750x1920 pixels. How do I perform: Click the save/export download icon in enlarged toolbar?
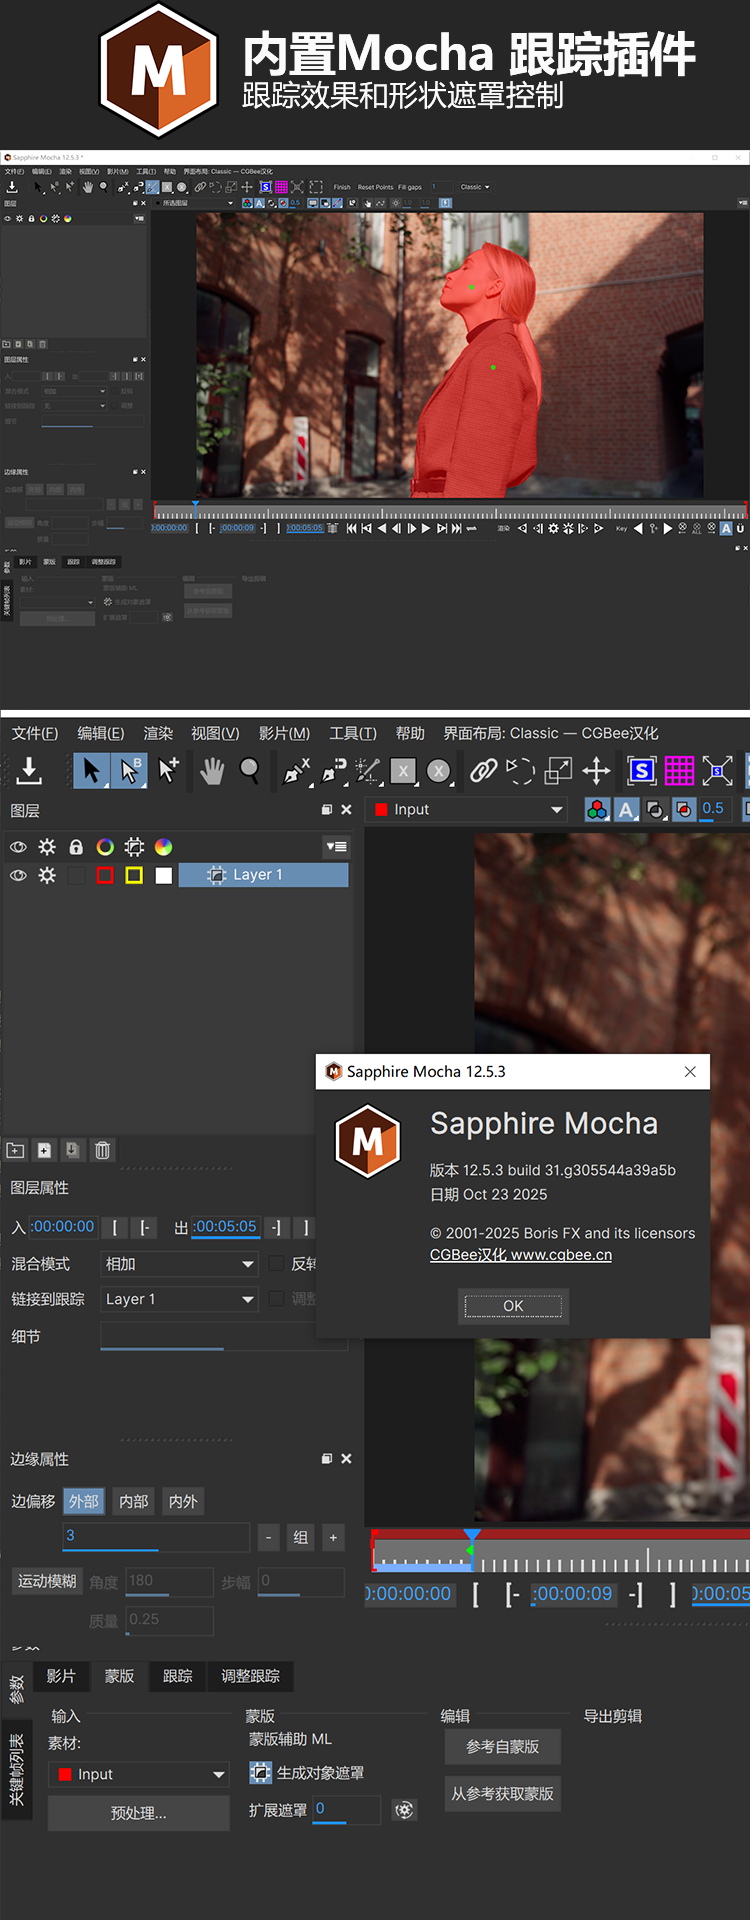pos(29,770)
